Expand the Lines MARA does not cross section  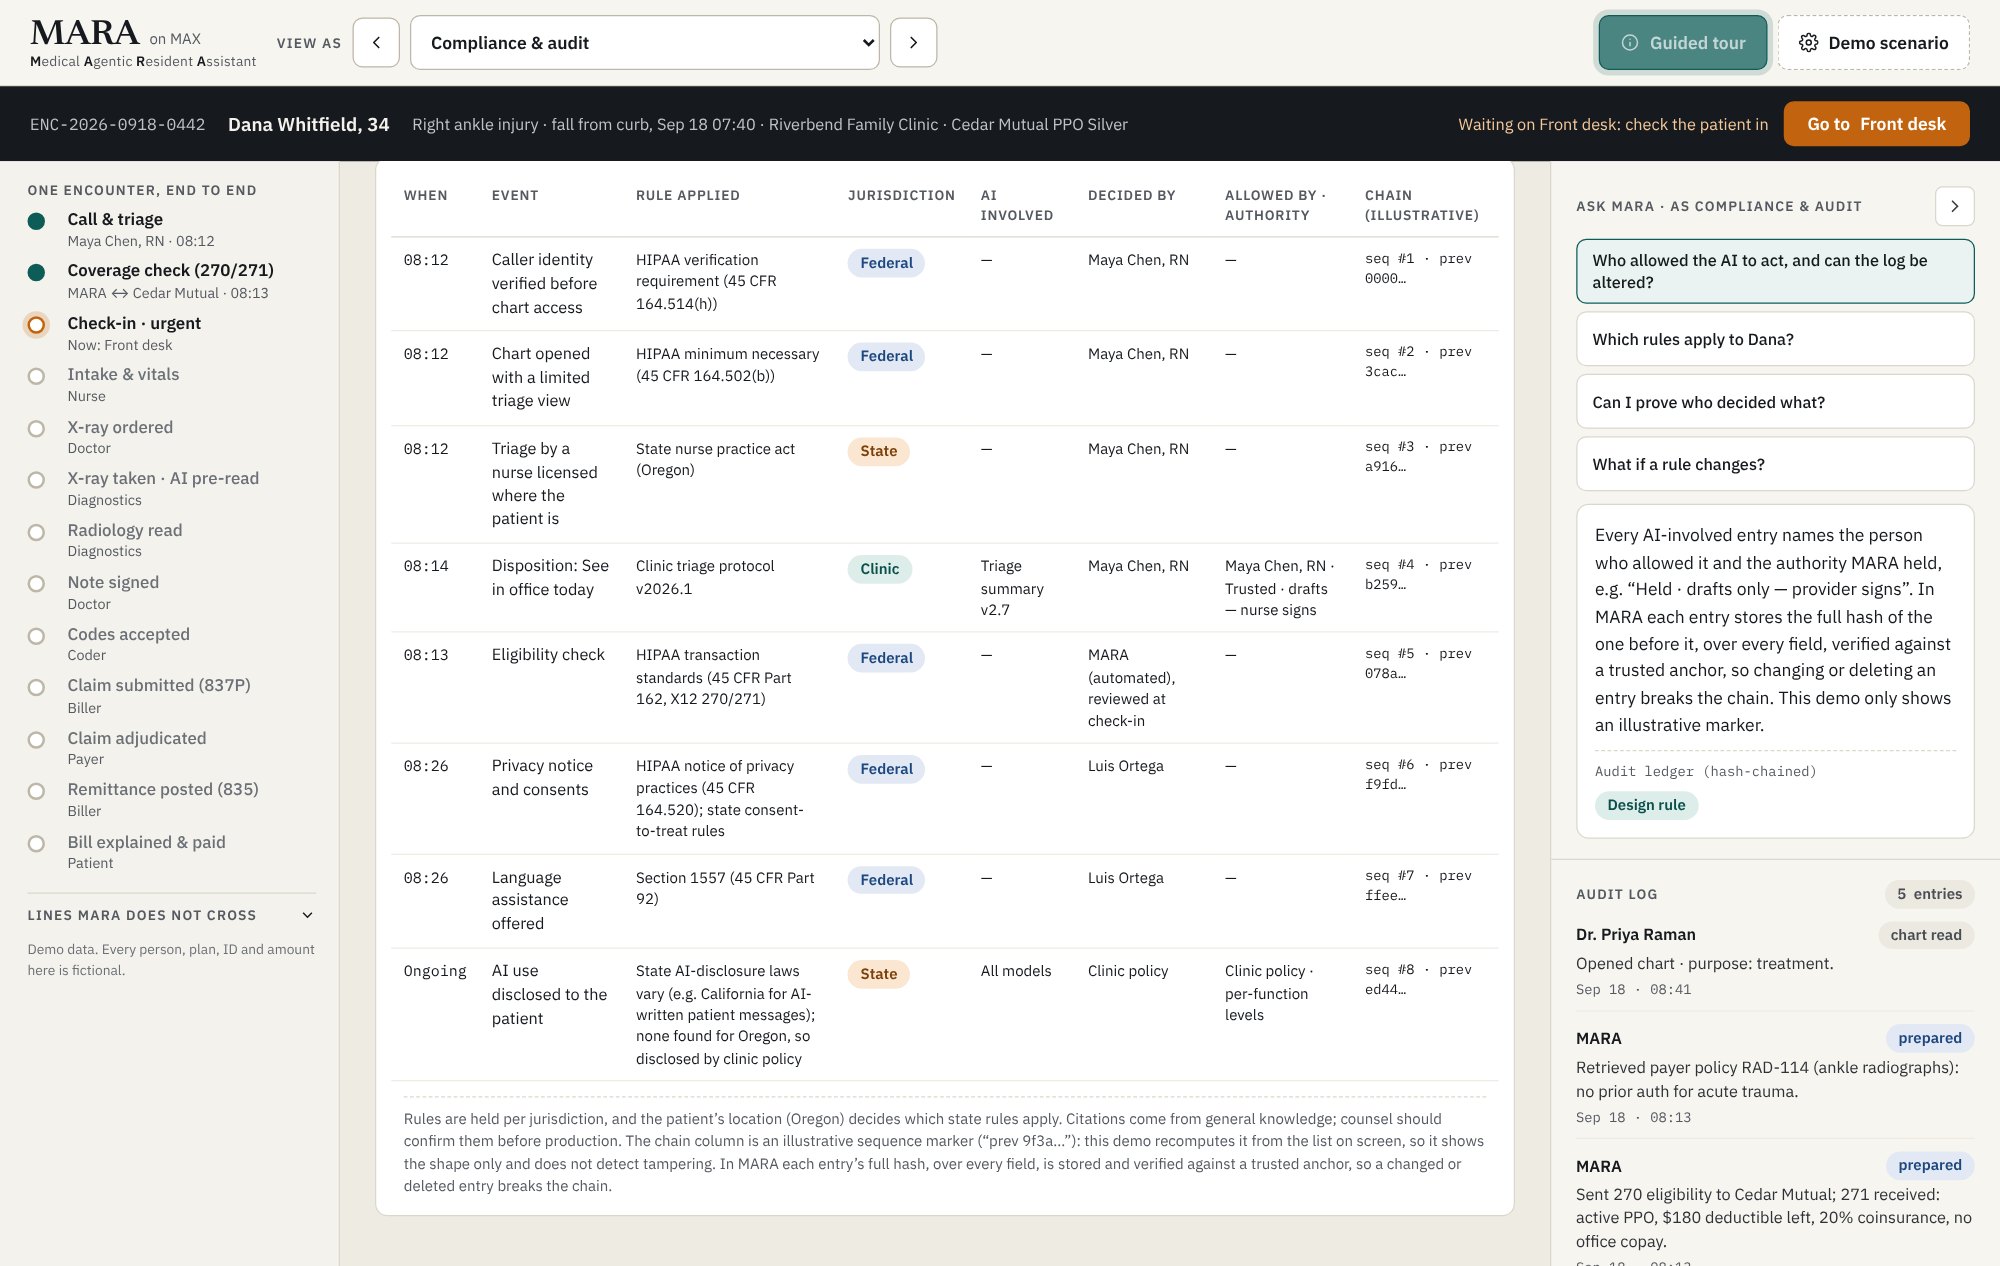[171, 915]
